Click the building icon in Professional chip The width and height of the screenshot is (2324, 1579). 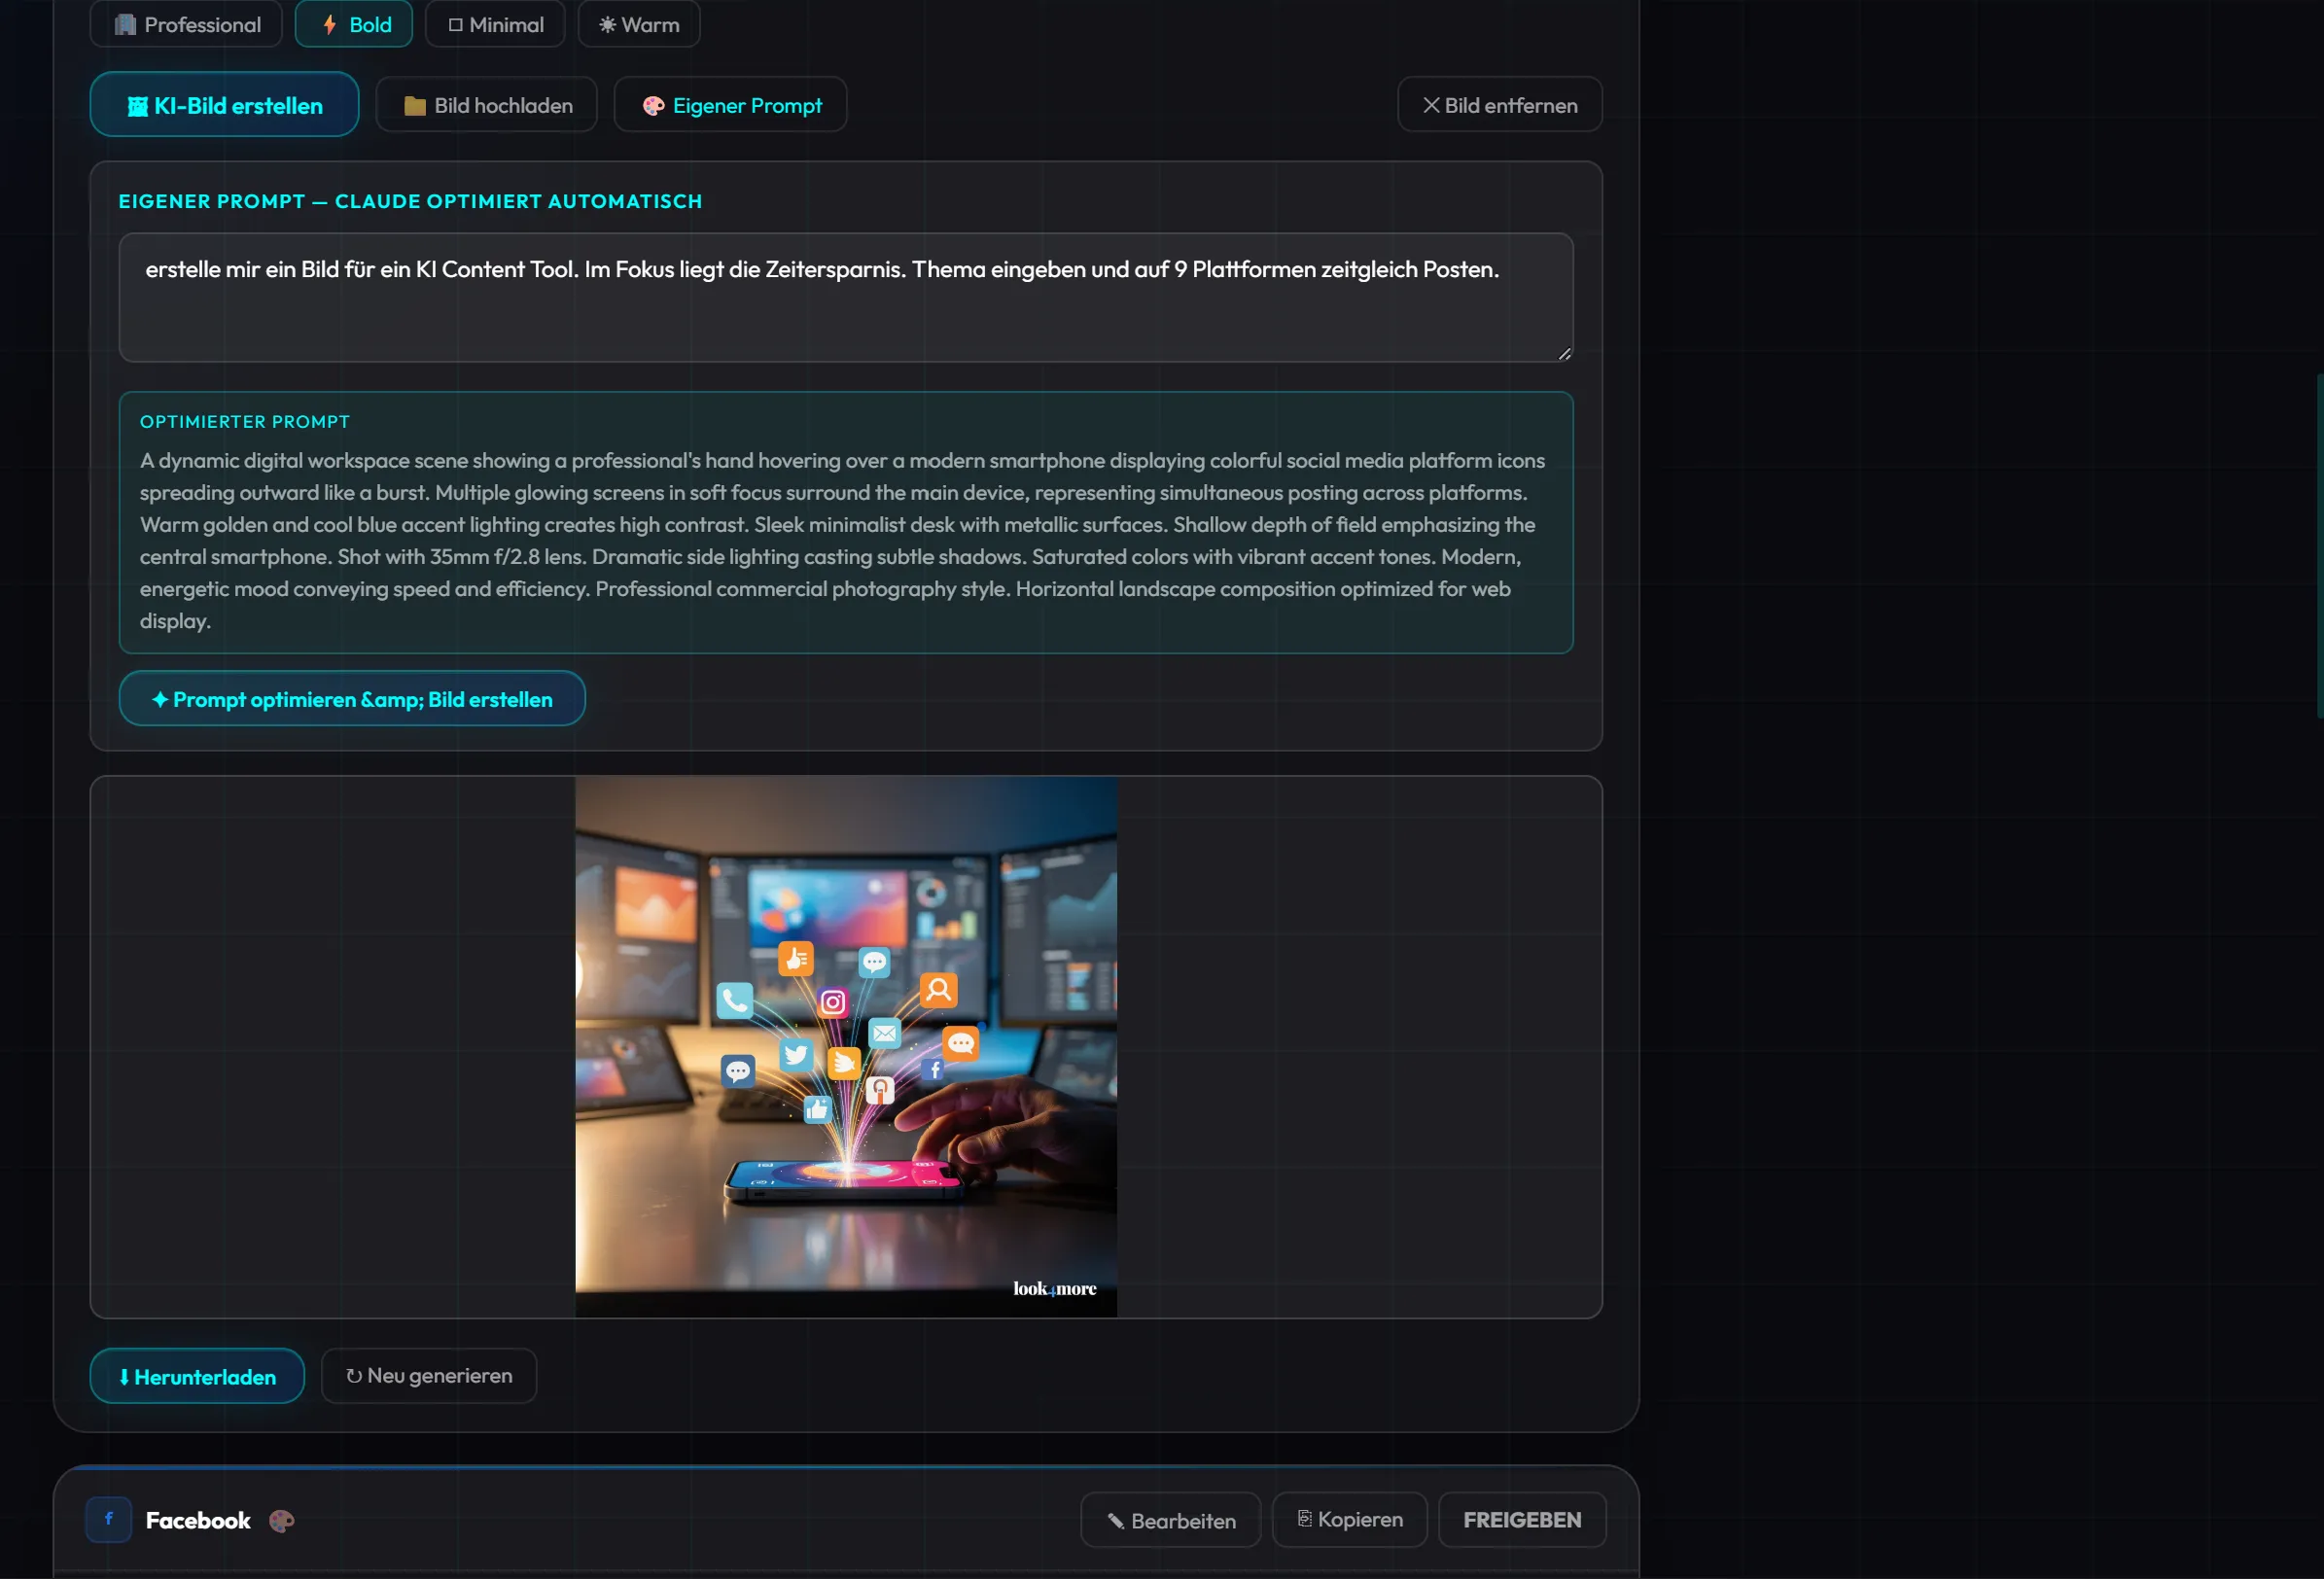tap(125, 25)
